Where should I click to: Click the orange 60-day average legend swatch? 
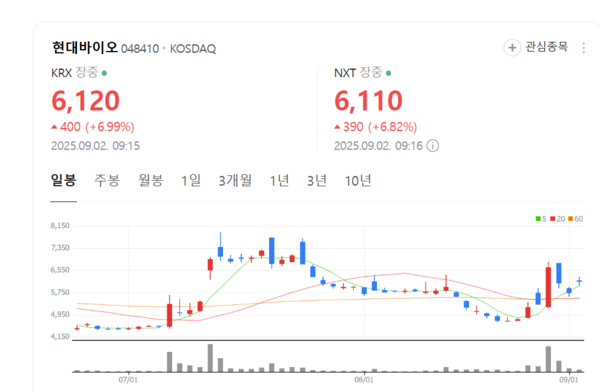(571, 219)
